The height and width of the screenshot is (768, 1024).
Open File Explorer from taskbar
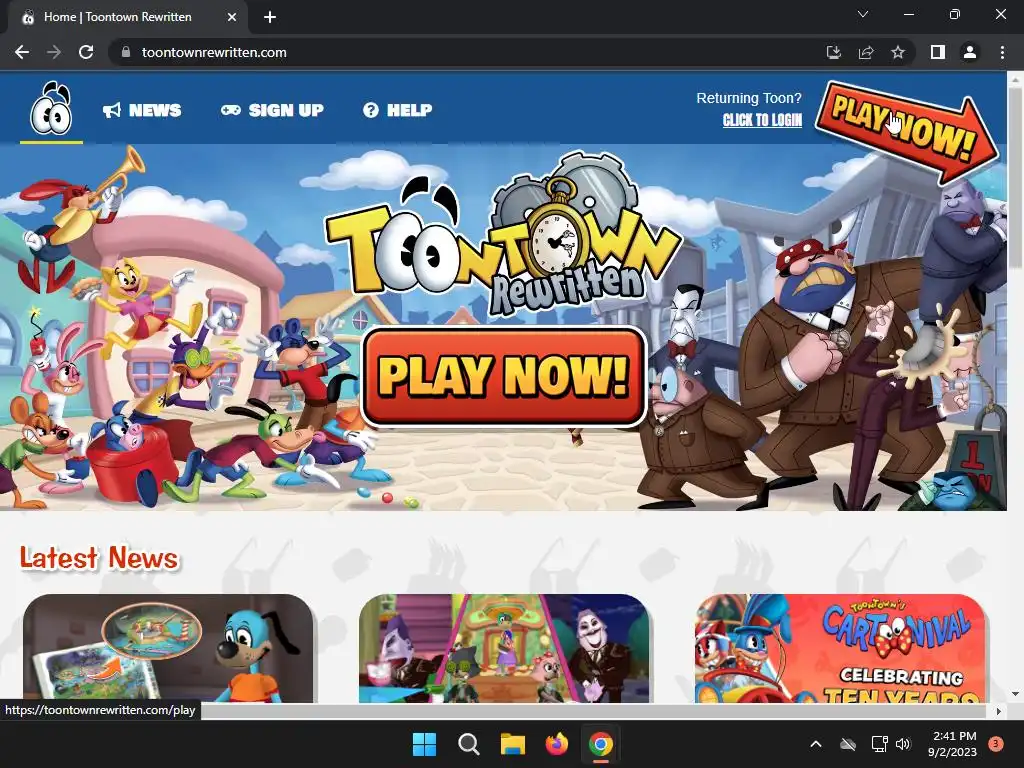pos(513,744)
